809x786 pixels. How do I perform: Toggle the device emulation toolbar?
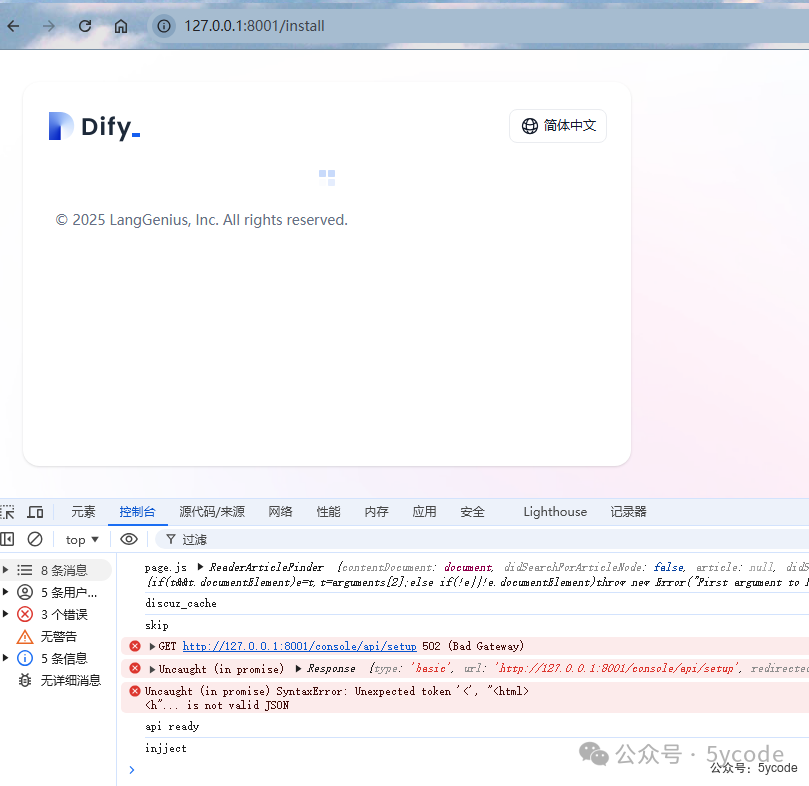pyautogui.click(x=35, y=511)
